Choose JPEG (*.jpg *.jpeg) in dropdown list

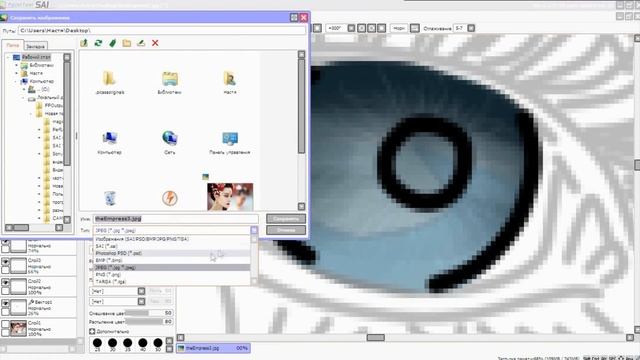coord(172,267)
